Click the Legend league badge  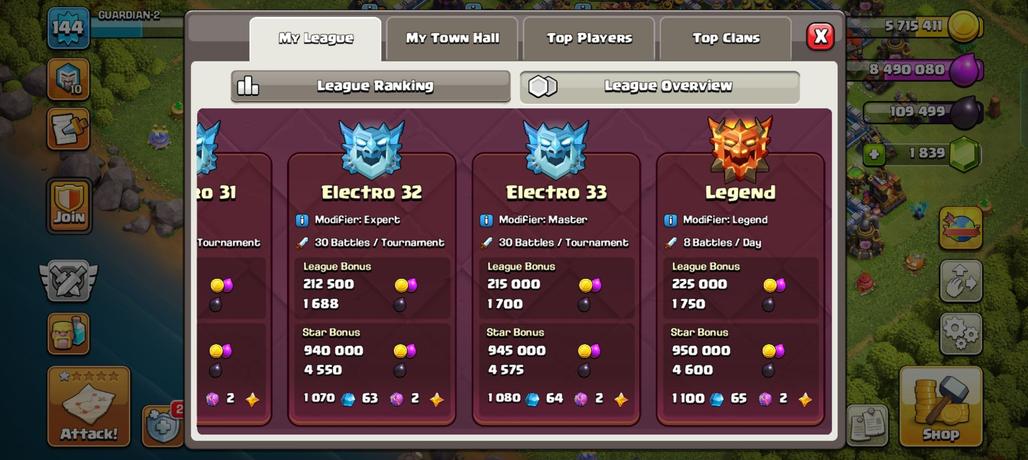[x=740, y=149]
